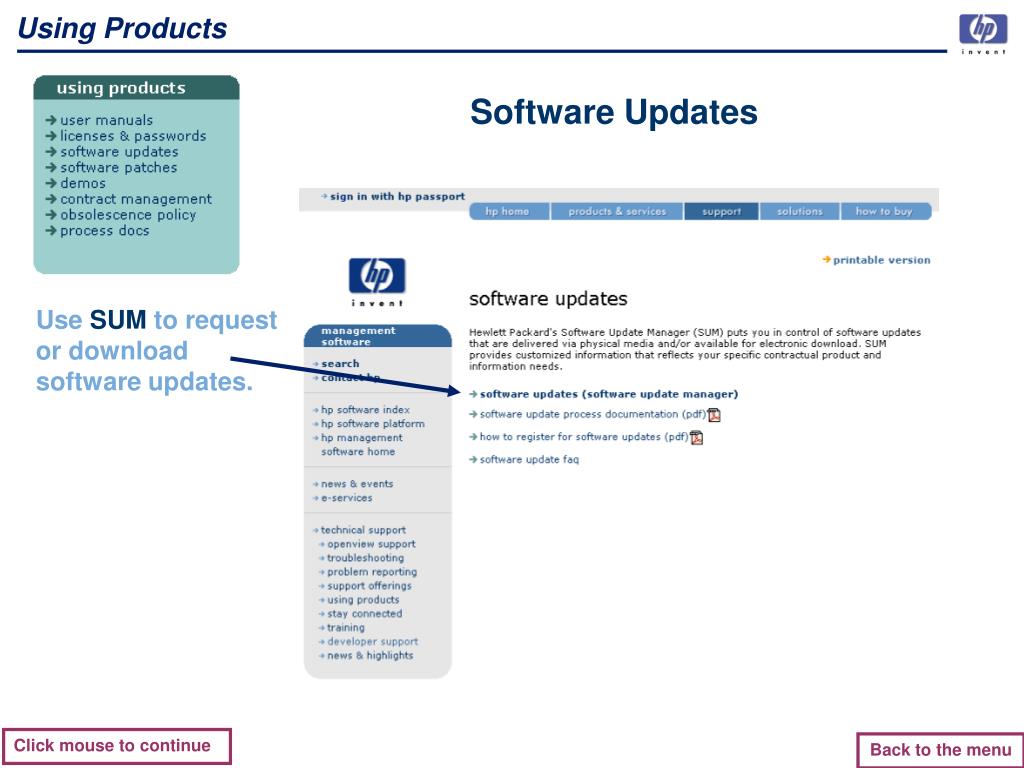Select software updates in using products list

119,152
